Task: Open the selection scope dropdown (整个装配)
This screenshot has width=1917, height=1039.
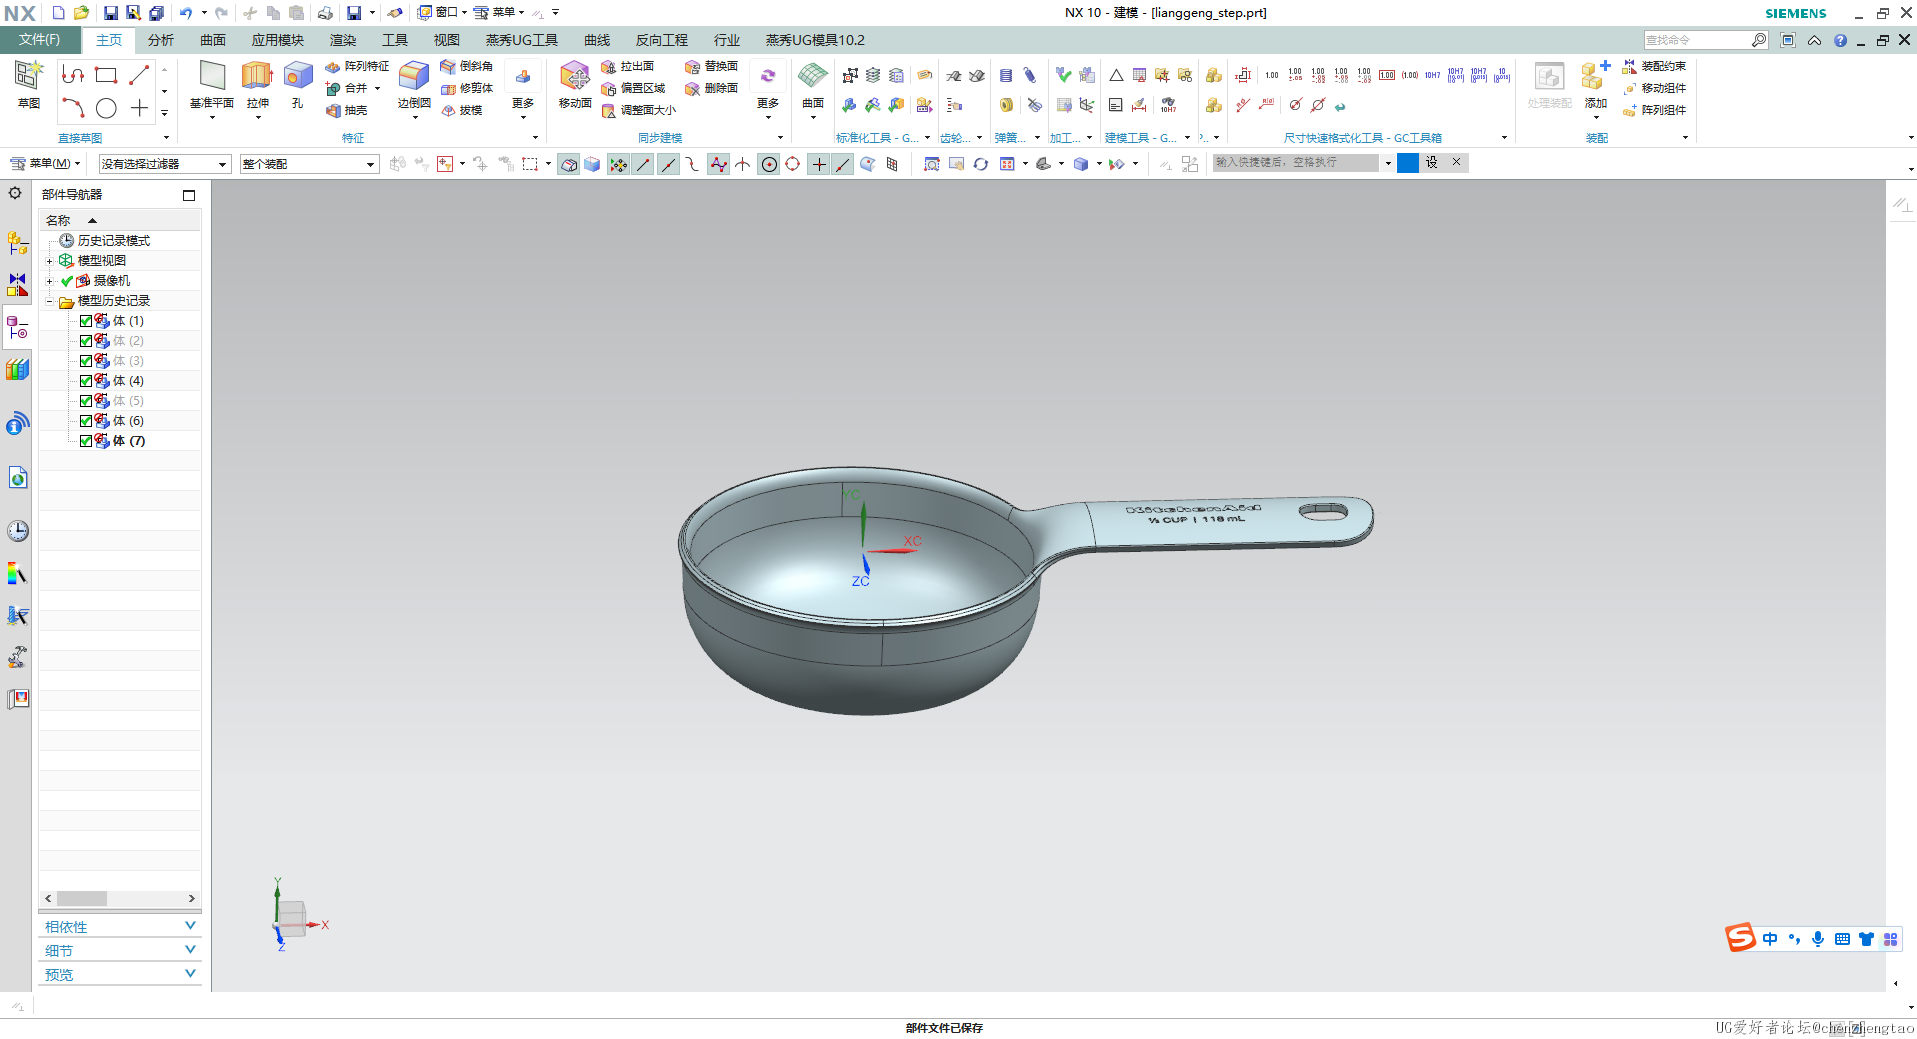Action: pos(310,164)
